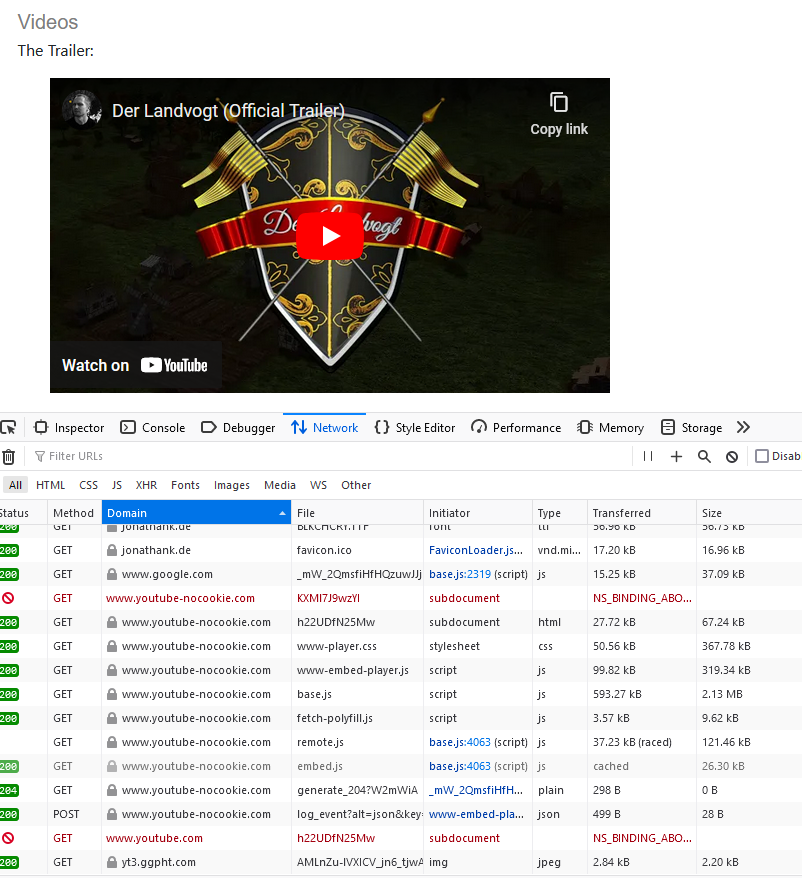The height and width of the screenshot is (878, 802).
Task: Enable the Images filter toggle
Action: point(231,485)
